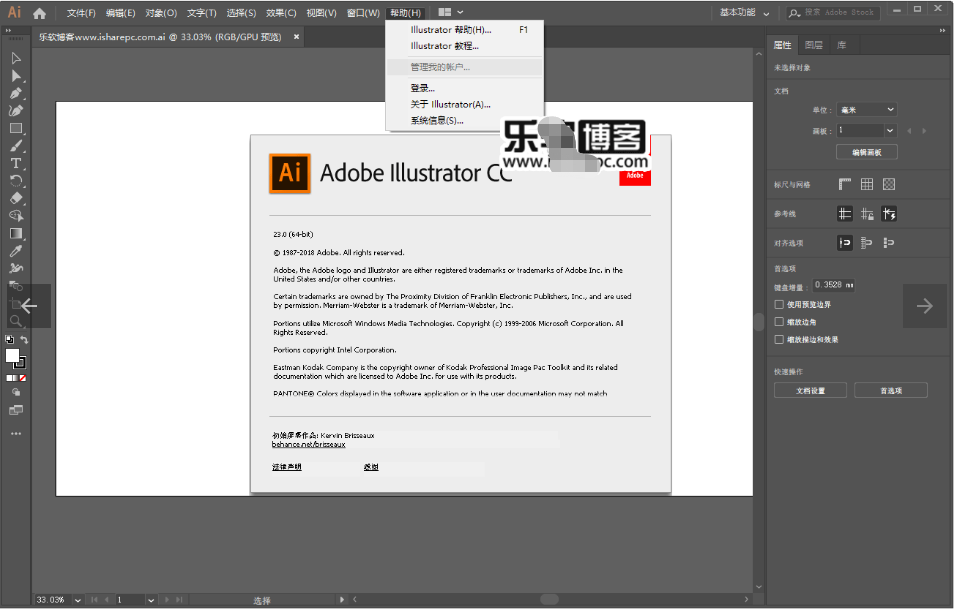This screenshot has height=612, width=956.
Task: Click the 编辑画板 button
Action: 867,152
